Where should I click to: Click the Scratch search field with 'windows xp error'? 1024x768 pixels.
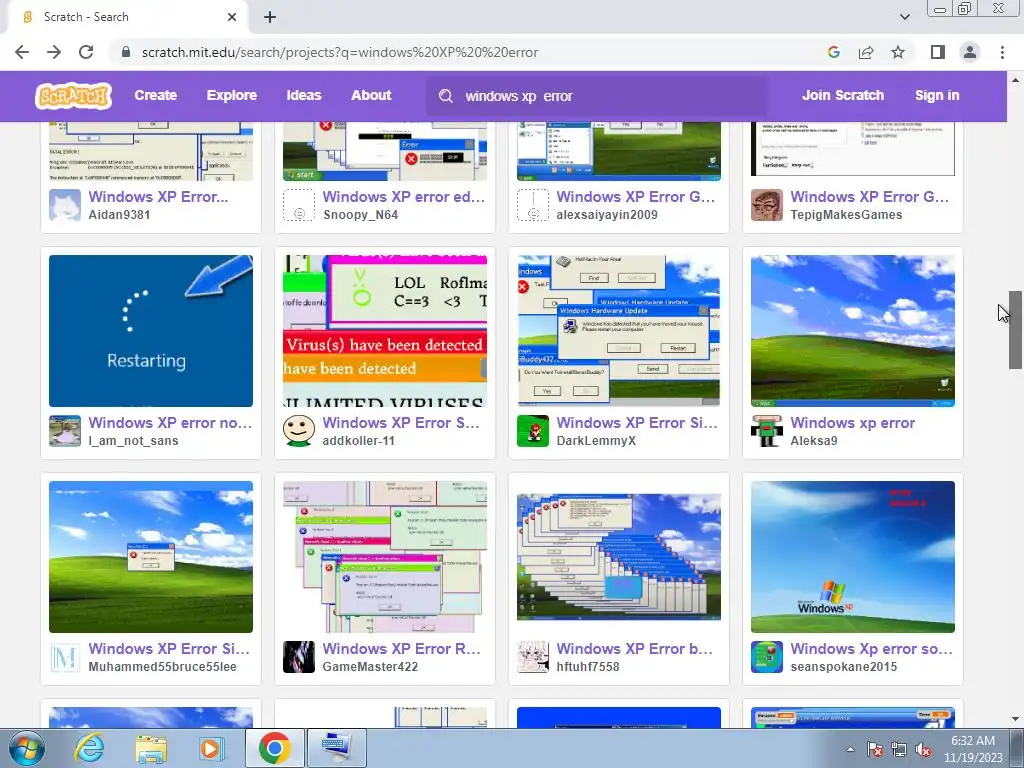(x=598, y=96)
